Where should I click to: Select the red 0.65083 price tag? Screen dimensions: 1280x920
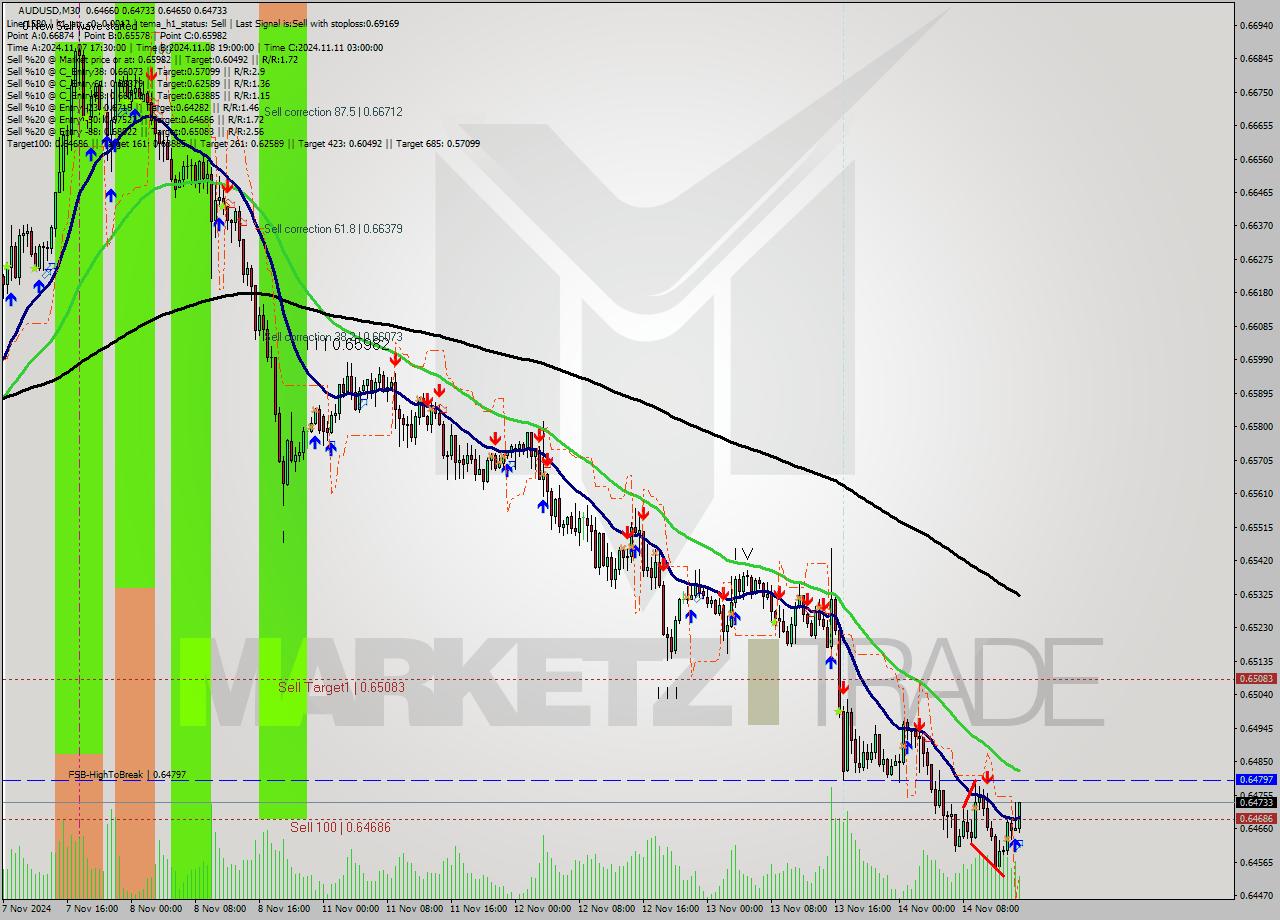point(1257,678)
